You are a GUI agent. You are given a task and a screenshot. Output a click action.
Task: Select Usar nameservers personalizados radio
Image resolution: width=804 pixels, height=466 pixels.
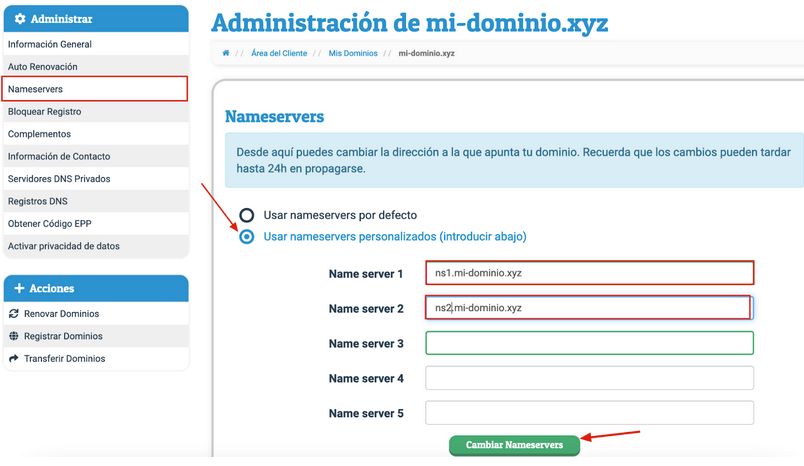tap(246, 237)
